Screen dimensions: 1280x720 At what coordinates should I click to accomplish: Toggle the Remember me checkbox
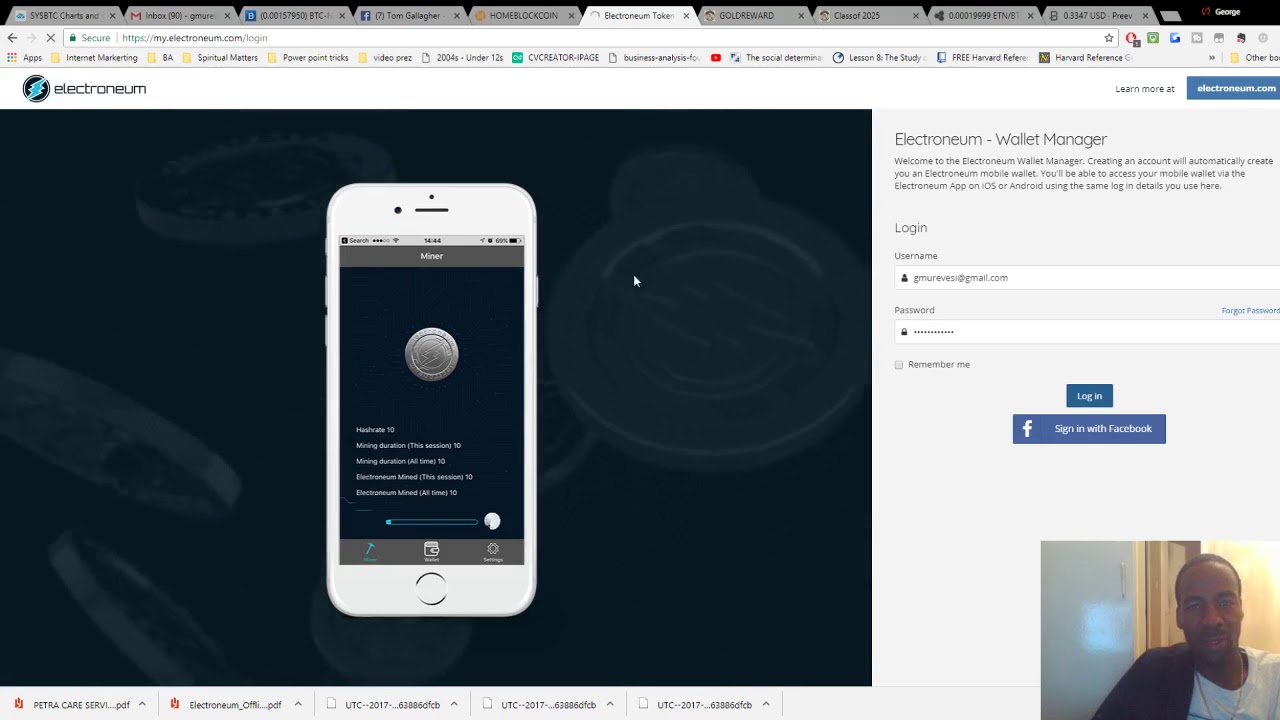899,365
